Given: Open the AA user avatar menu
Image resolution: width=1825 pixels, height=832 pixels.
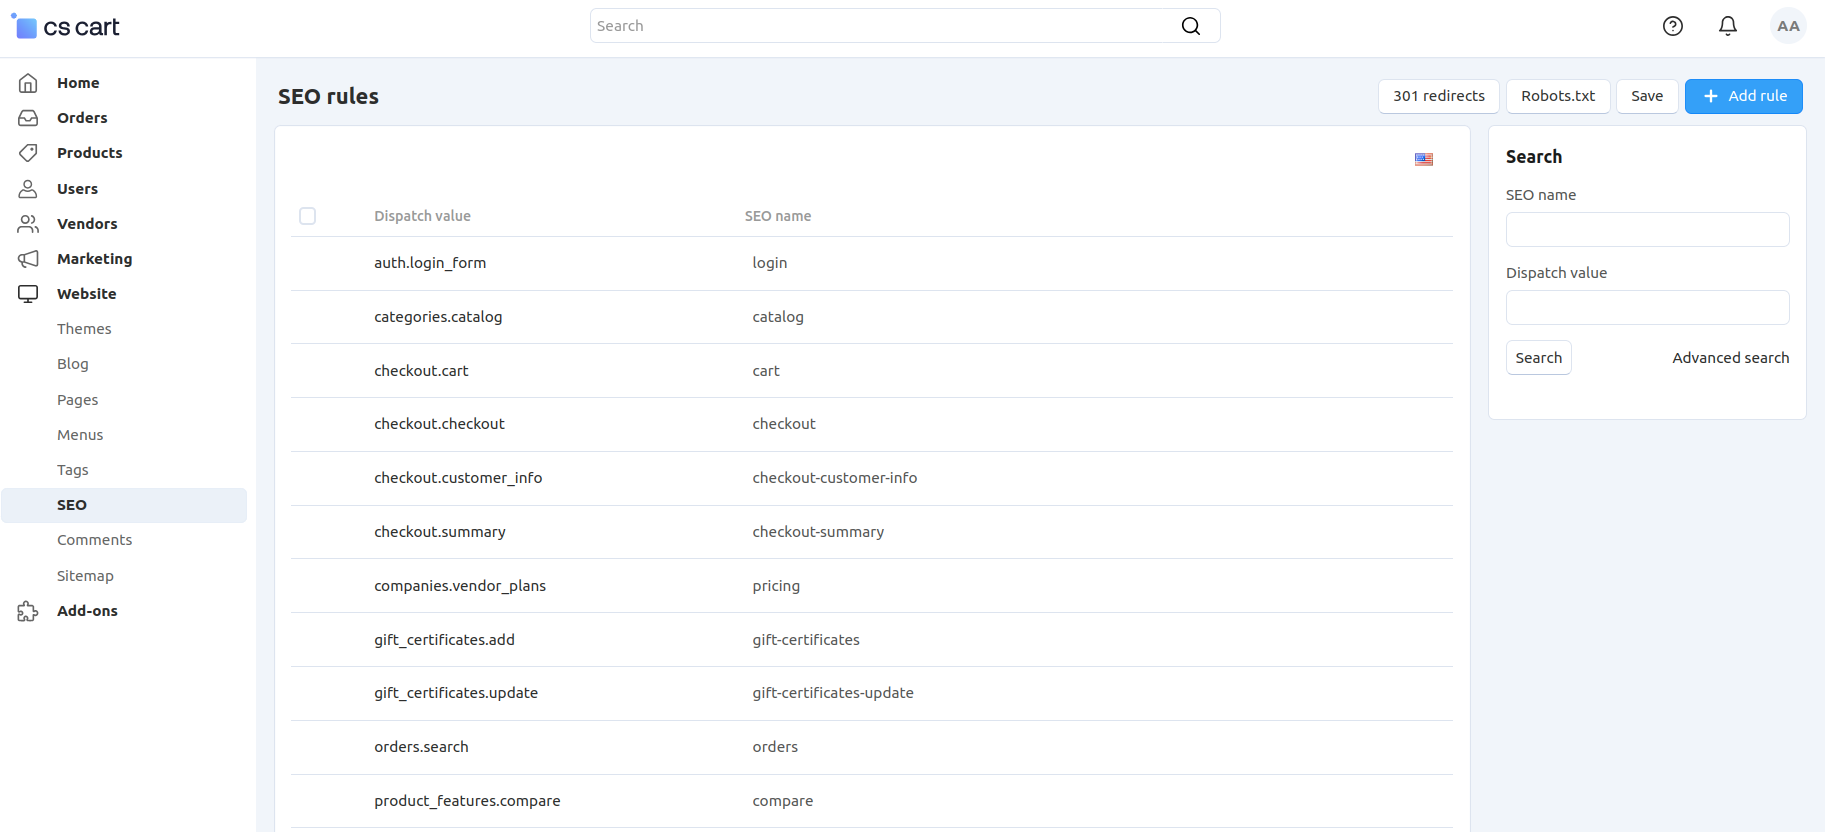Looking at the screenshot, I should 1788,26.
